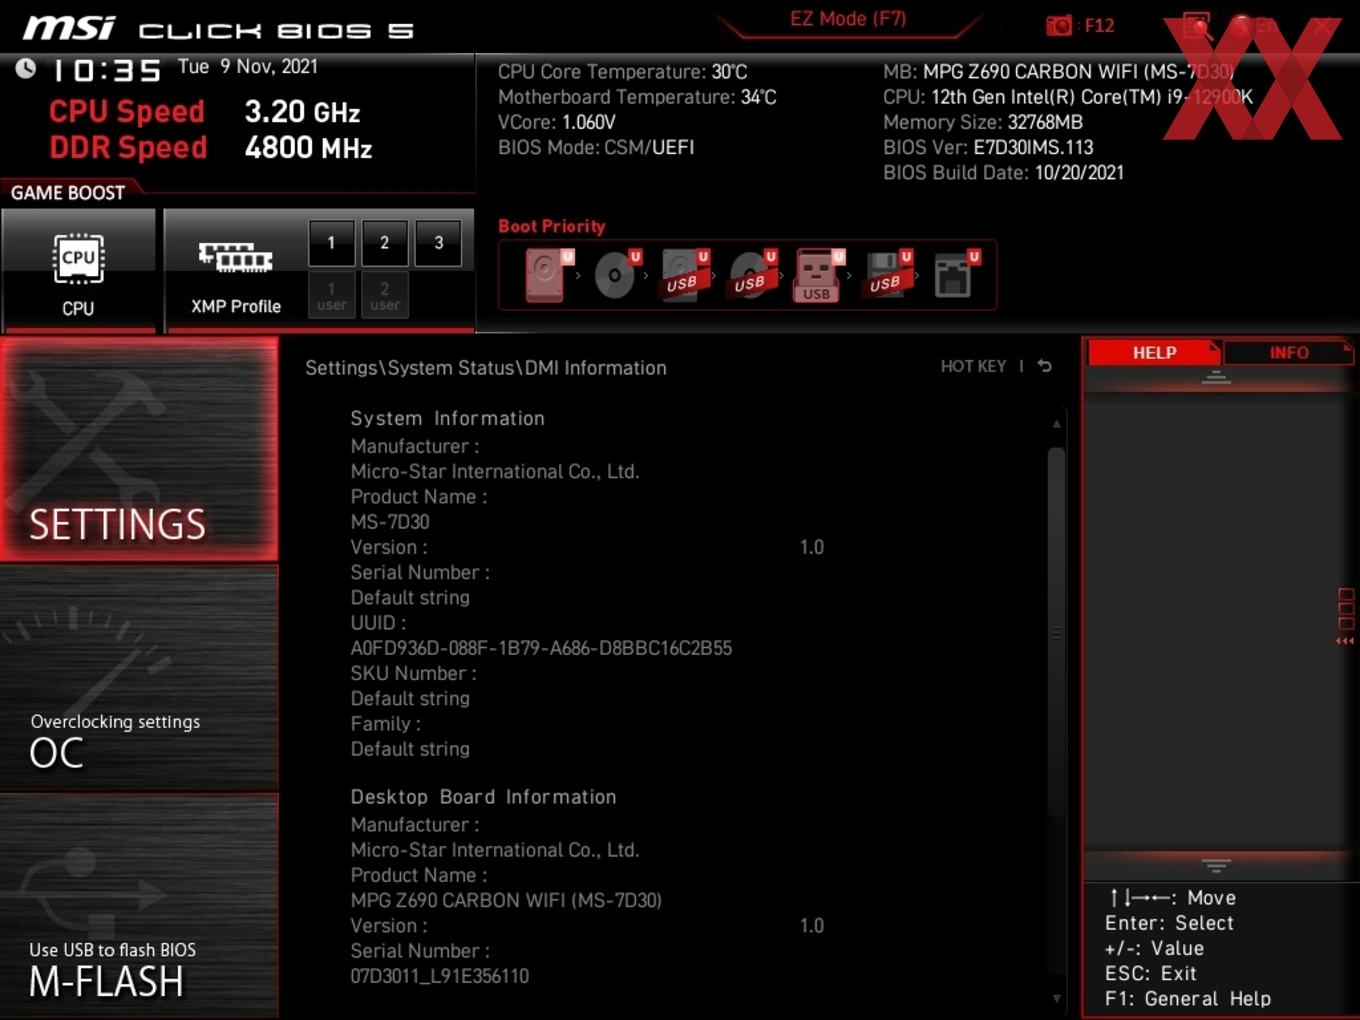Screen dimensions: 1360x1020
Task: Click the CPU Core Temperature 30°C reading
Action: point(622,72)
